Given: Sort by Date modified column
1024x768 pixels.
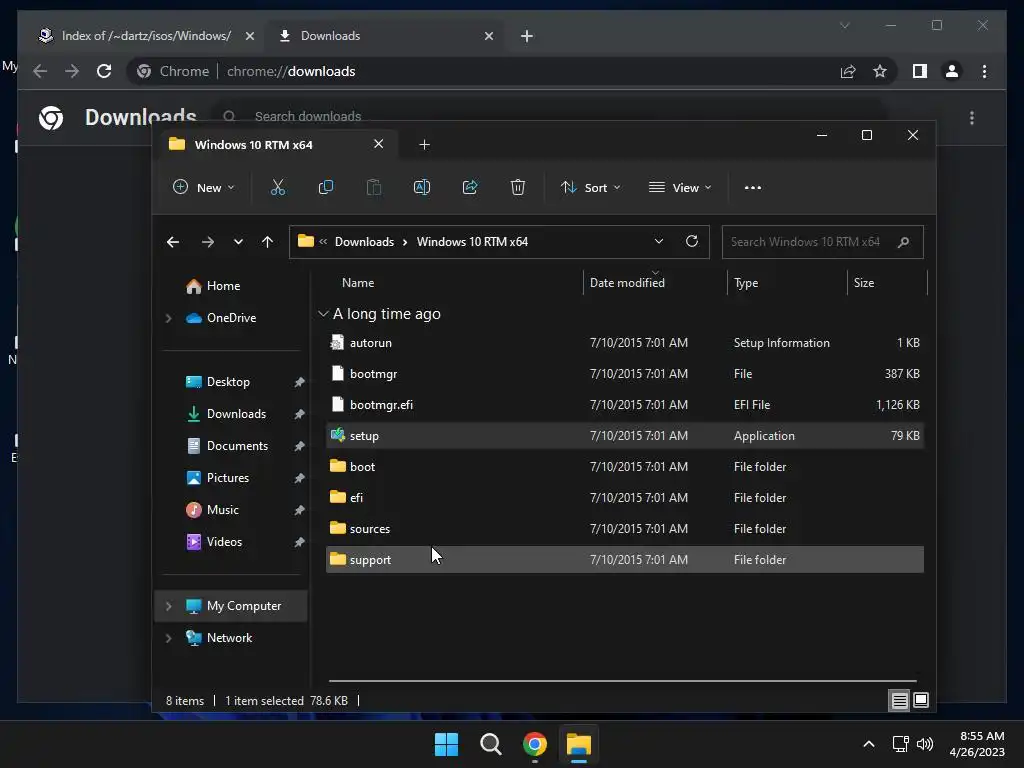Looking at the screenshot, I should pos(627,283).
